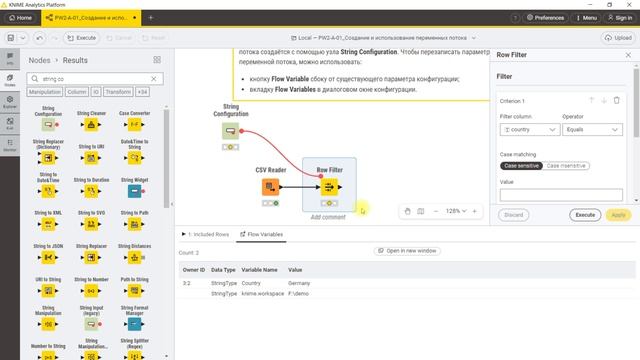Image resolution: width=640 pixels, height=360 pixels.
Task: Open the Home tab
Action: point(20,18)
